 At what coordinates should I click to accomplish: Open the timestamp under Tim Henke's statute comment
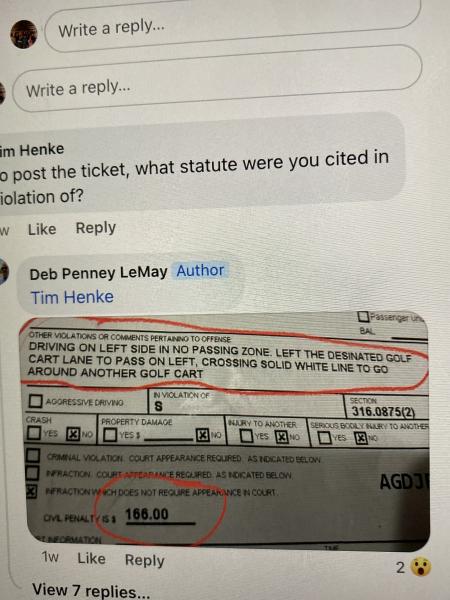click(5, 231)
